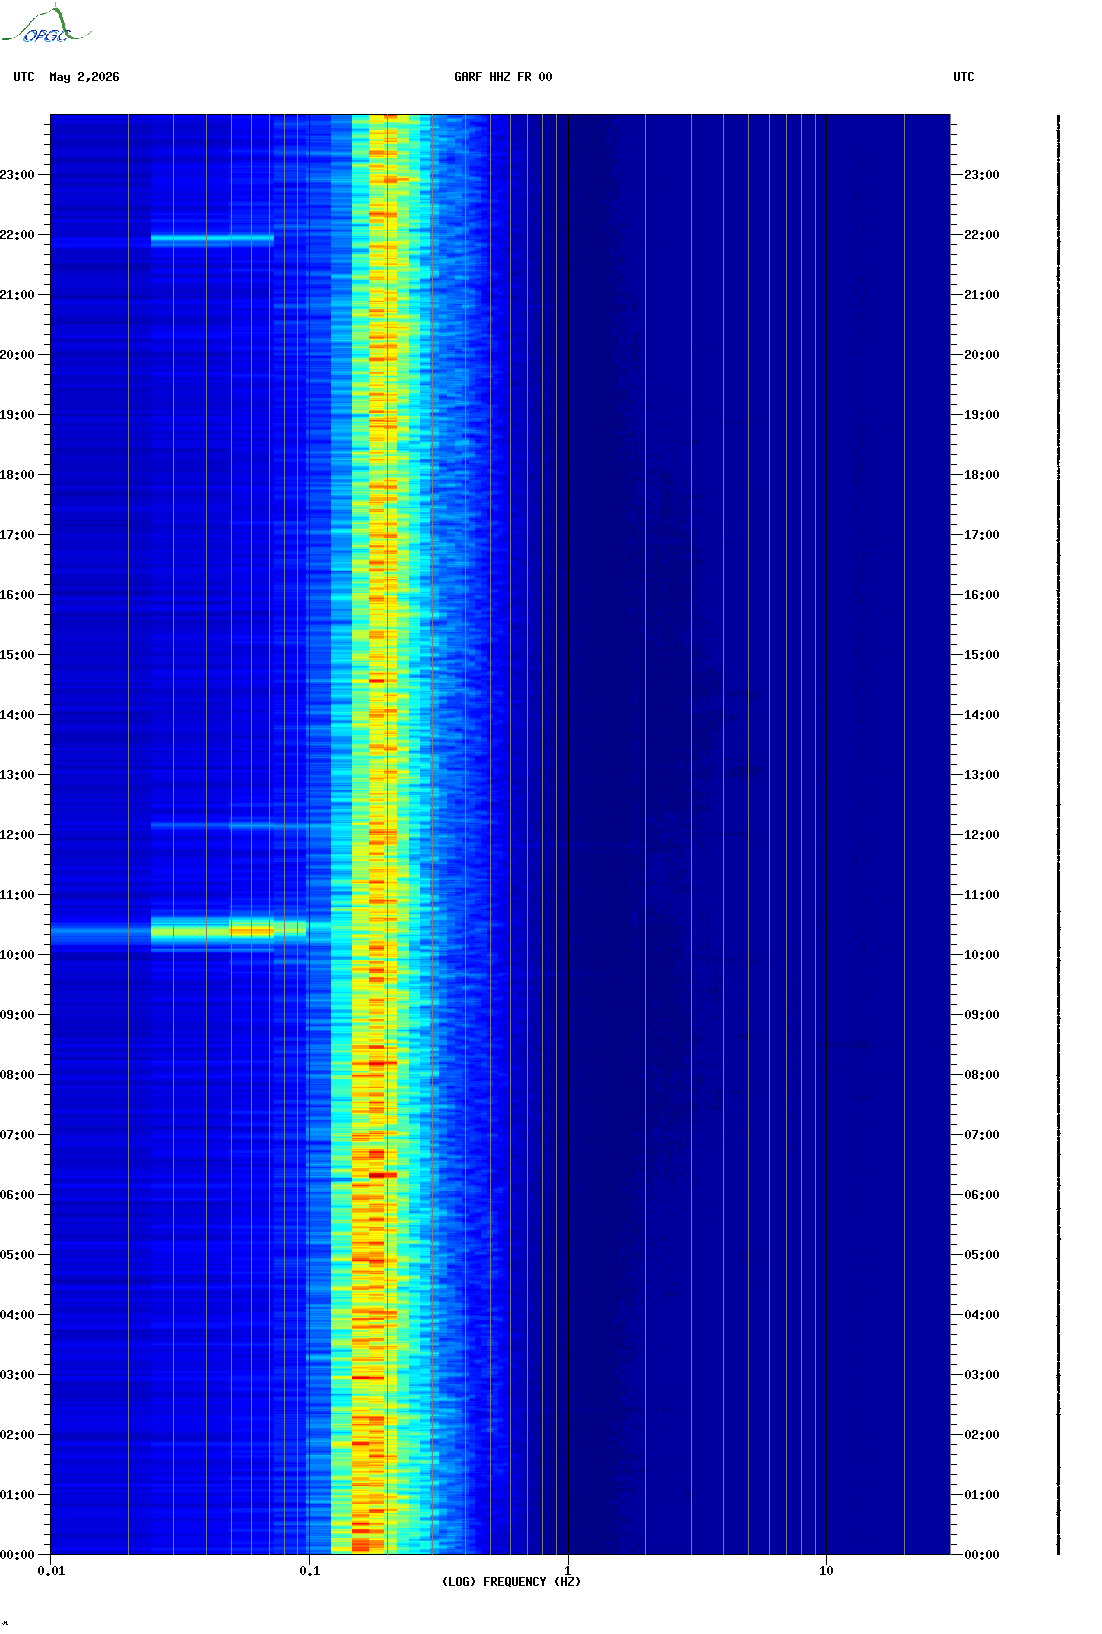The width and height of the screenshot is (1102, 1634).
Task: Click the 23:00 label on right axis
Action: [x=981, y=175]
